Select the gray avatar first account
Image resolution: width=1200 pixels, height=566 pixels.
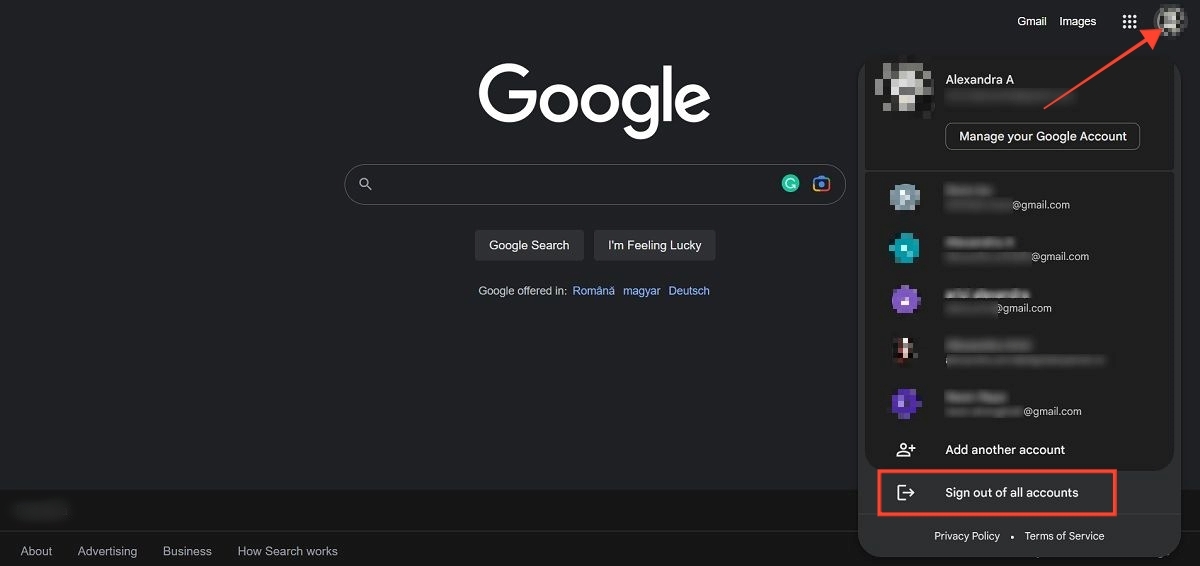(x=1019, y=197)
